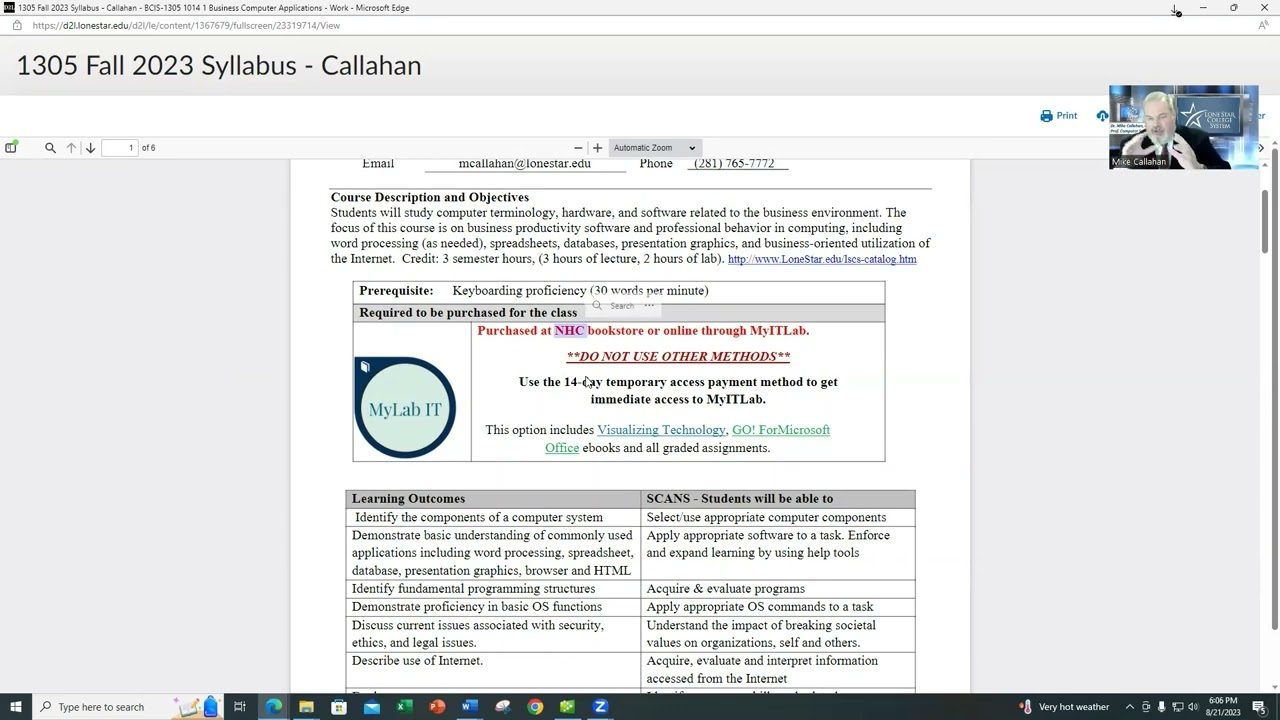Open Zoom app from the taskbar
The width and height of the screenshot is (1280, 720).
(x=600, y=707)
